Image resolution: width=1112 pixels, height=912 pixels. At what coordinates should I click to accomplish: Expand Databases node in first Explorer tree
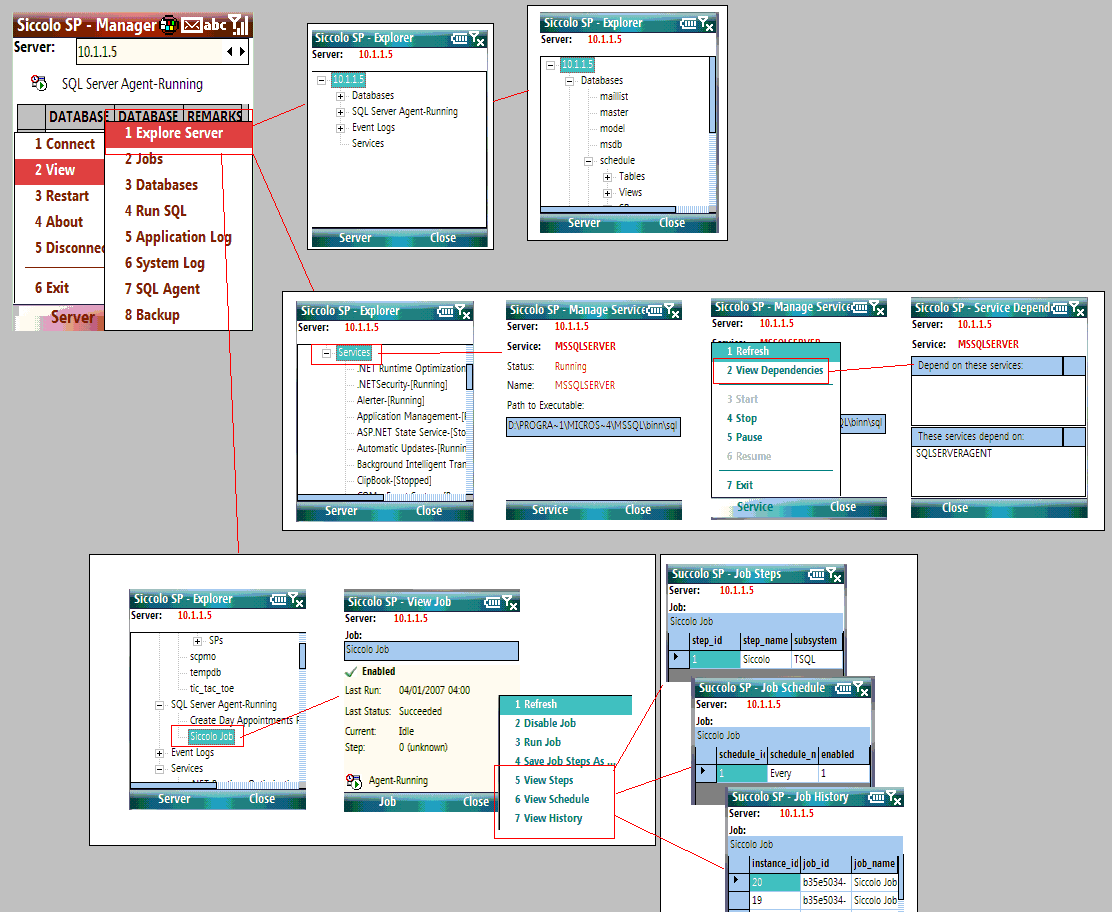tap(340, 96)
